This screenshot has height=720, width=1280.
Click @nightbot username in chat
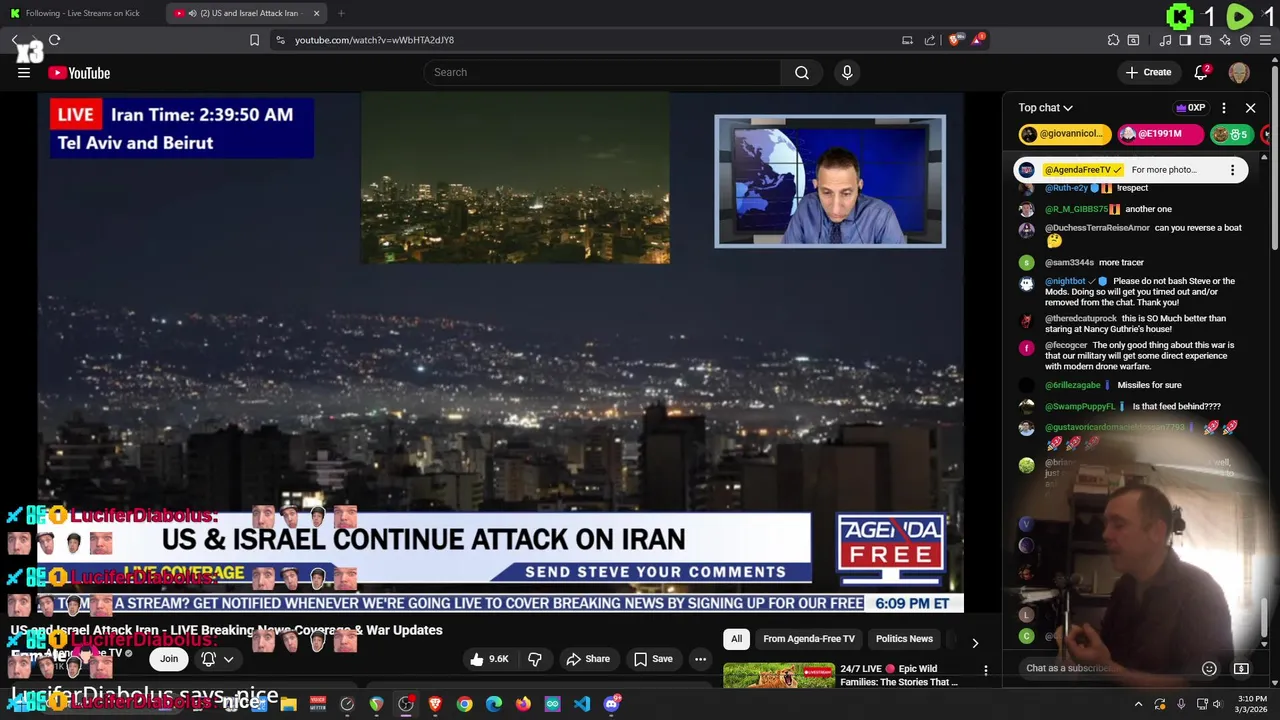pos(1065,281)
